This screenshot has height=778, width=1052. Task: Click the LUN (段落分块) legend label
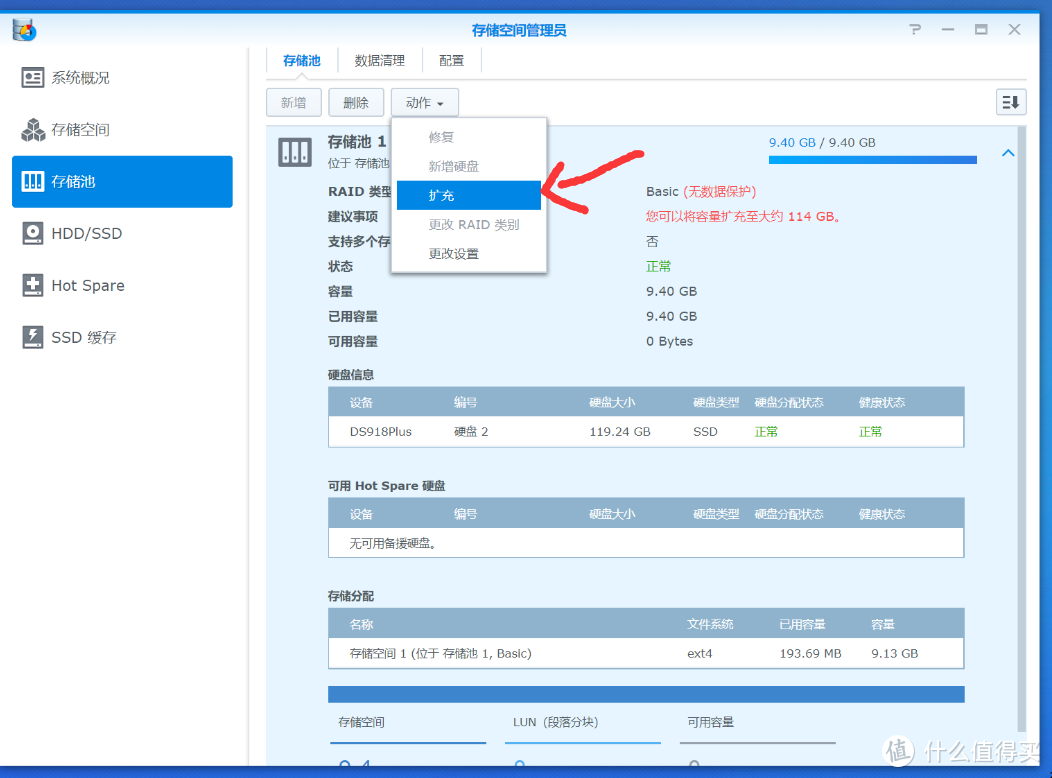[556, 722]
